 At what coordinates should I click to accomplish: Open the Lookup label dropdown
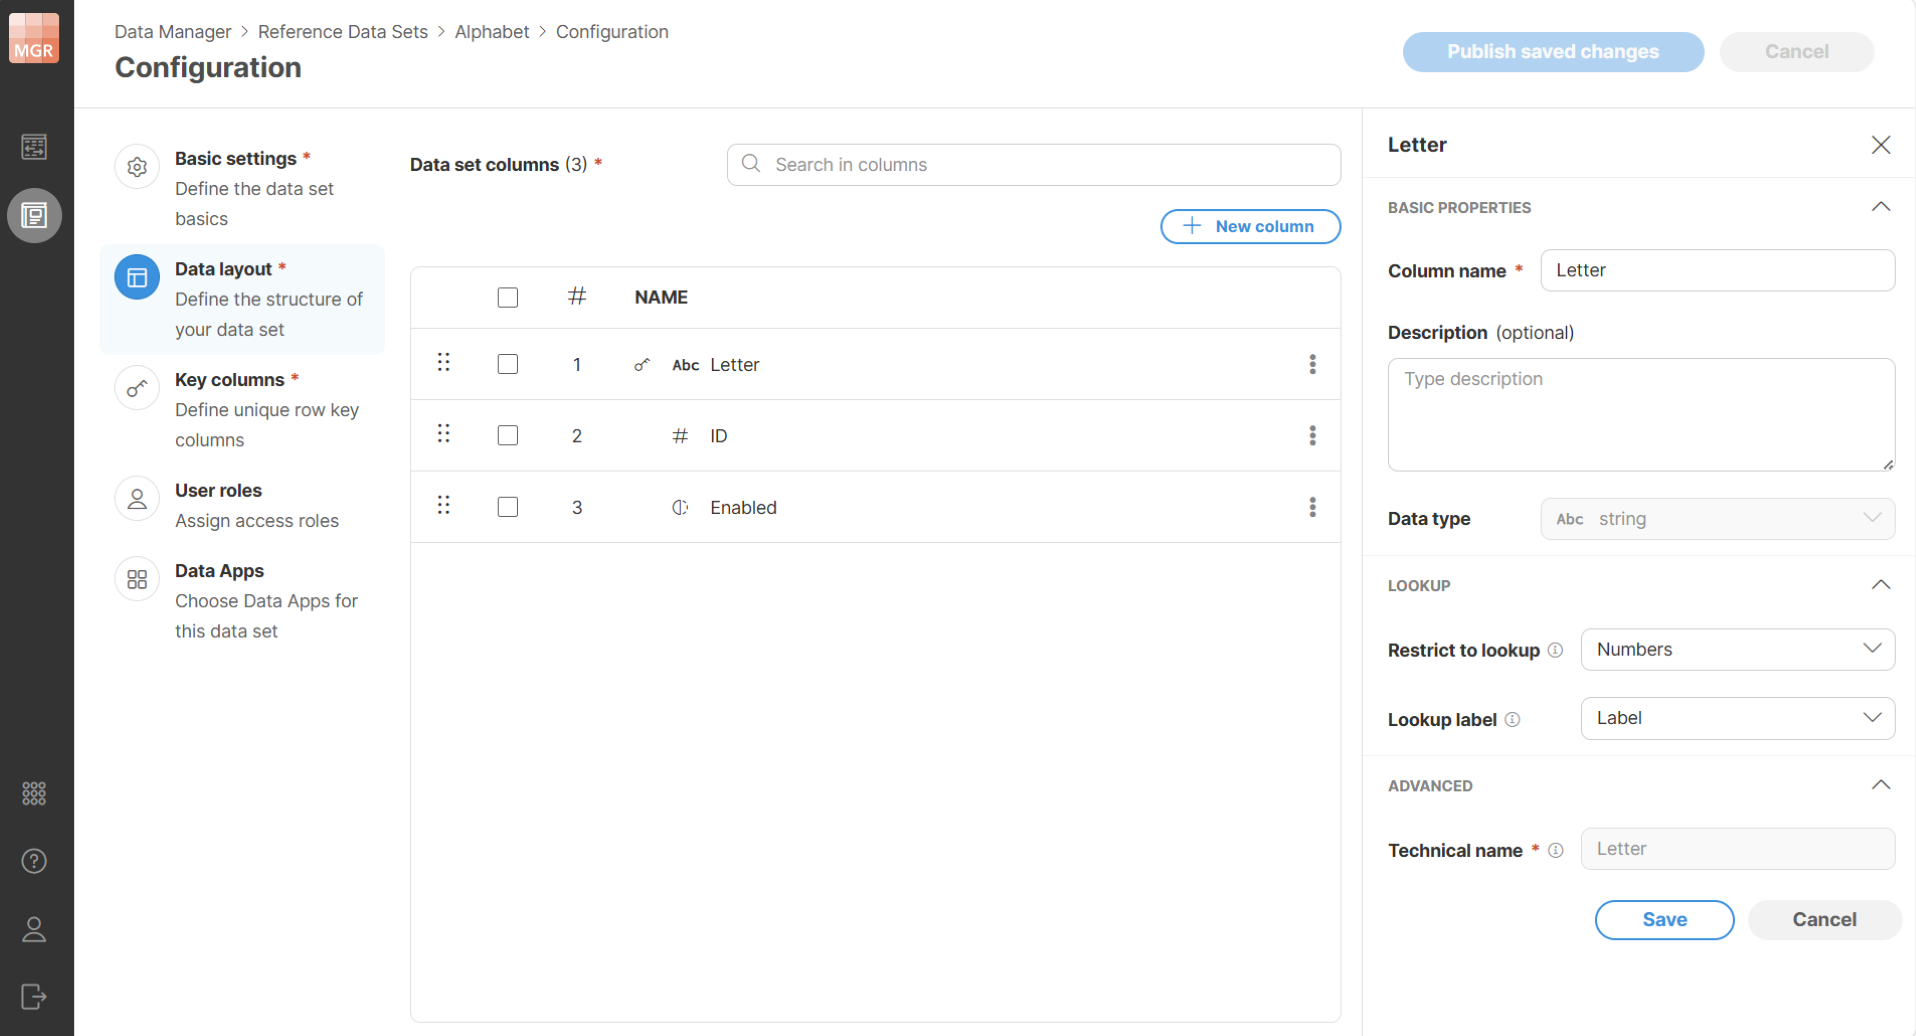(1737, 718)
